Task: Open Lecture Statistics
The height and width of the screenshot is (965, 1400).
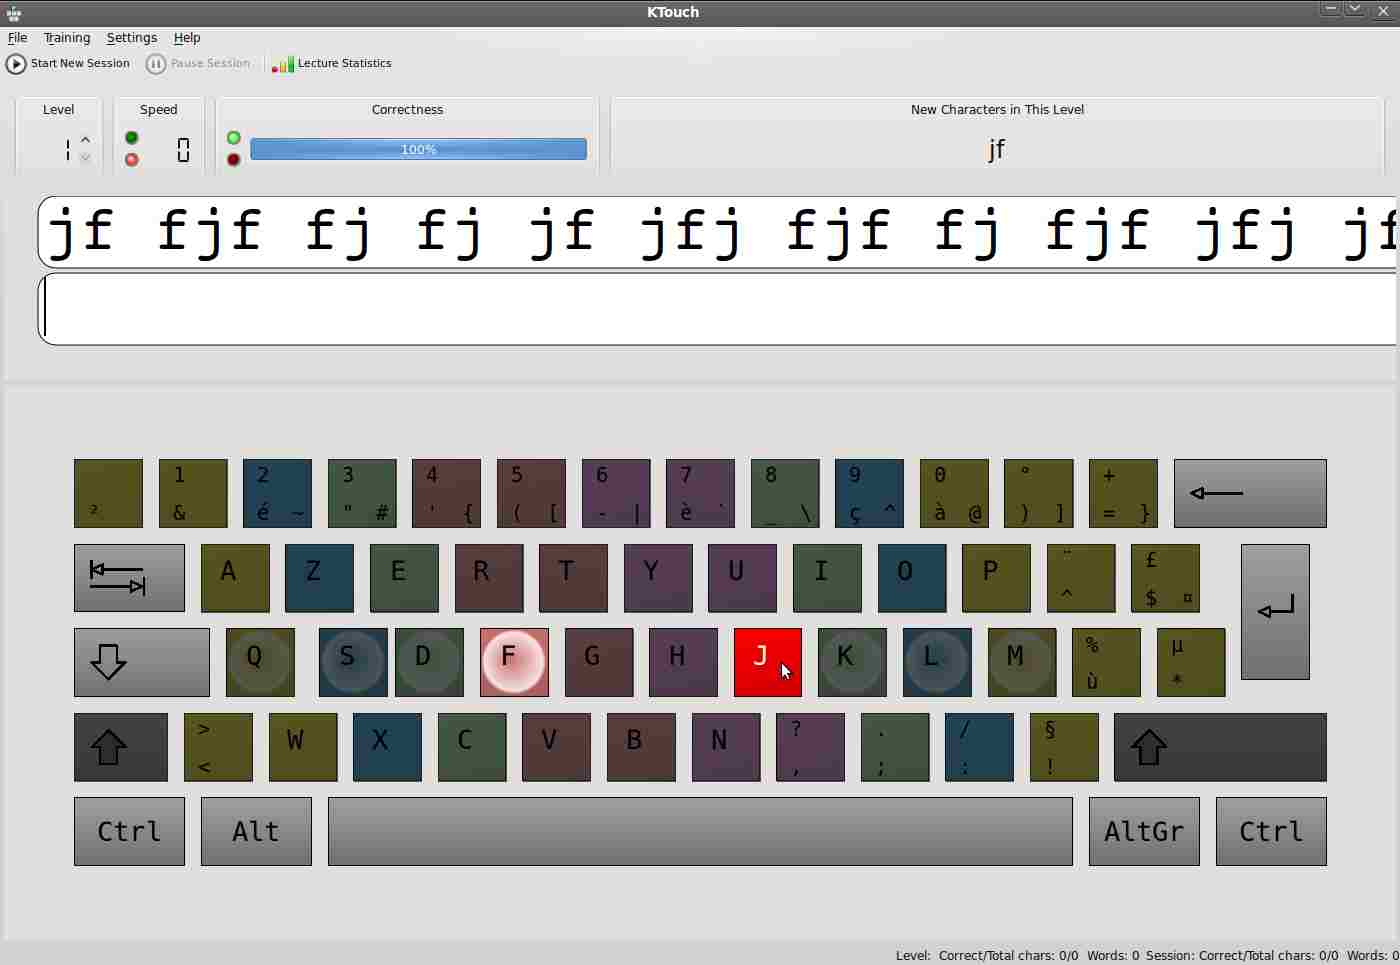Action: pos(332,63)
